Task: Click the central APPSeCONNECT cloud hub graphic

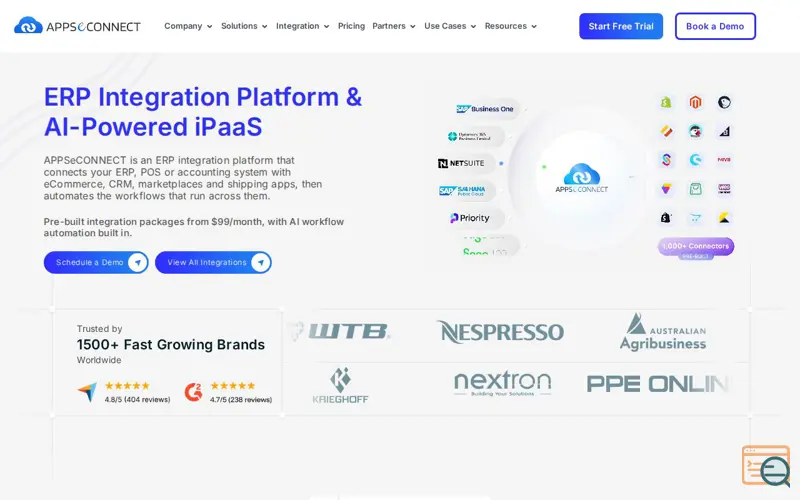Action: 582,178
